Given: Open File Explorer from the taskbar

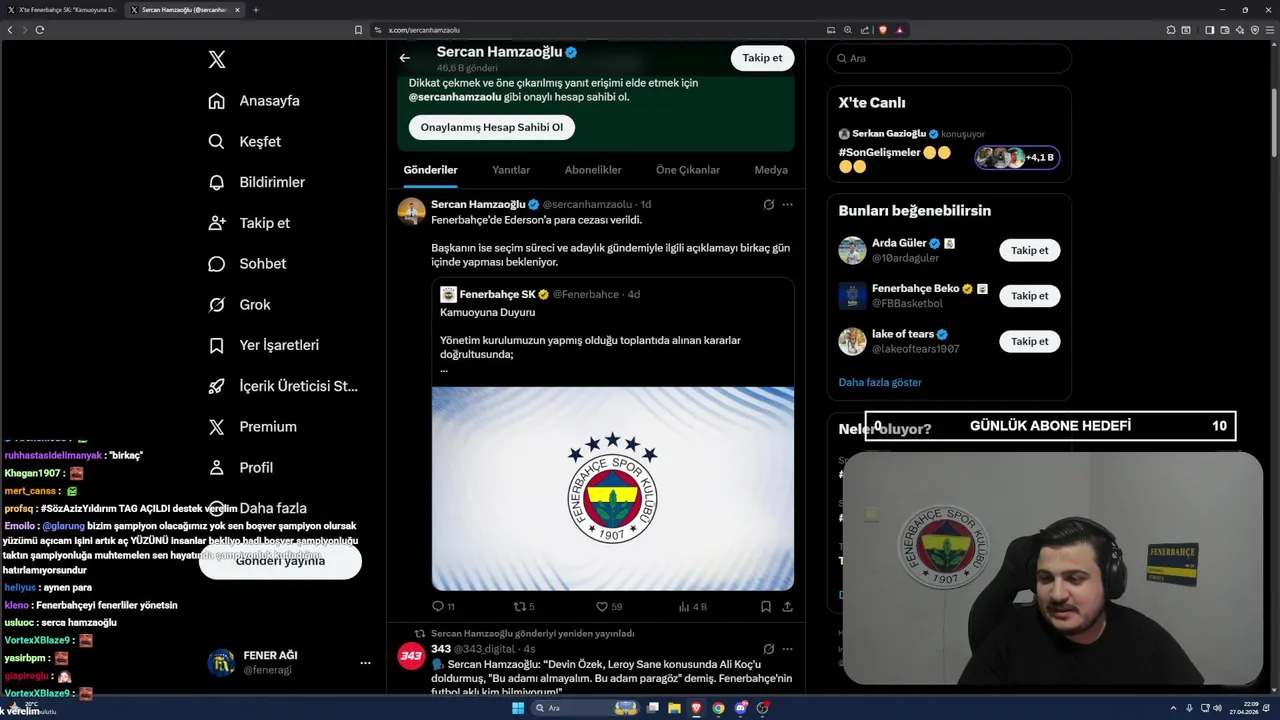Looking at the screenshot, I should tap(674, 708).
